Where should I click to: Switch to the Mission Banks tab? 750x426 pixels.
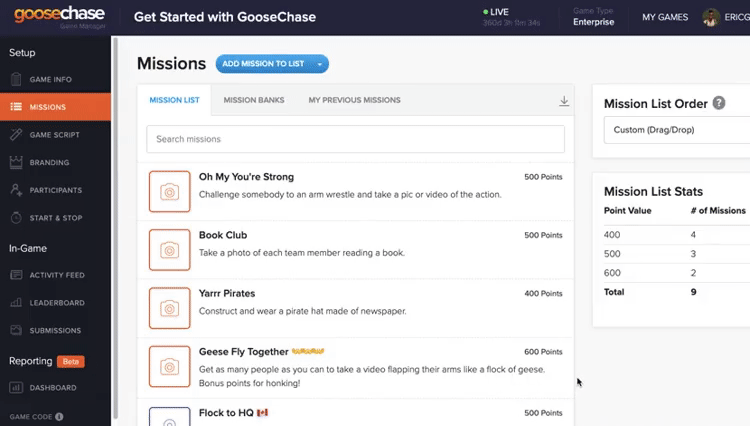(254, 100)
